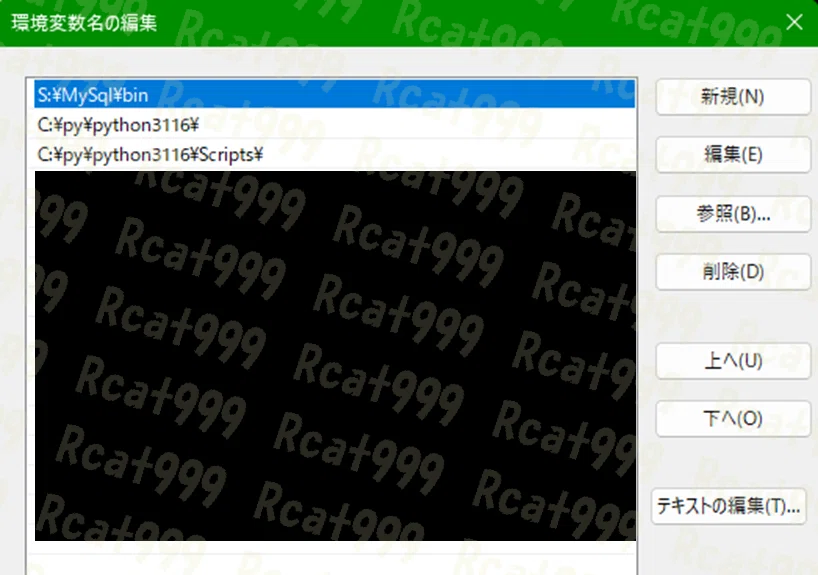Viewport: 818px width, 575px height.
Task: Open the 参照(B)... browse button
Action: 733,213
